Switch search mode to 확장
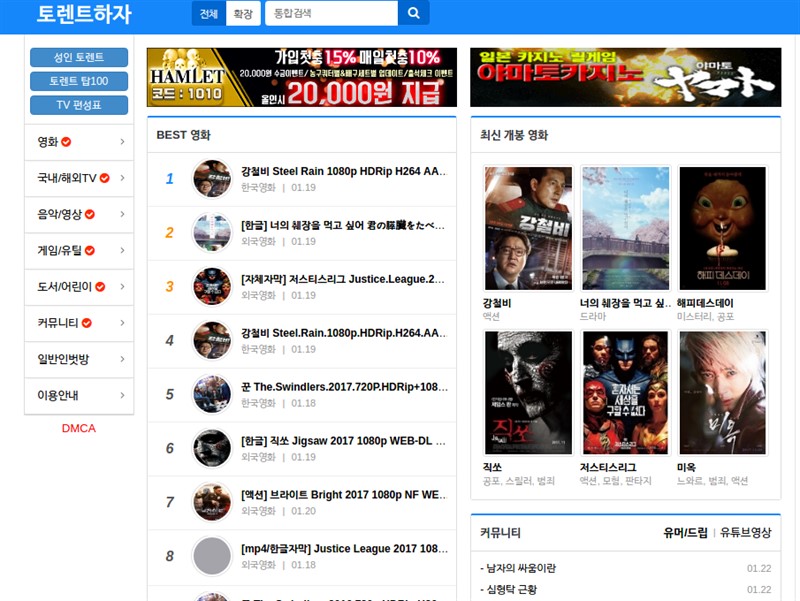Image resolution: width=800 pixels, height=601 pixels. (x=243, y=13)
